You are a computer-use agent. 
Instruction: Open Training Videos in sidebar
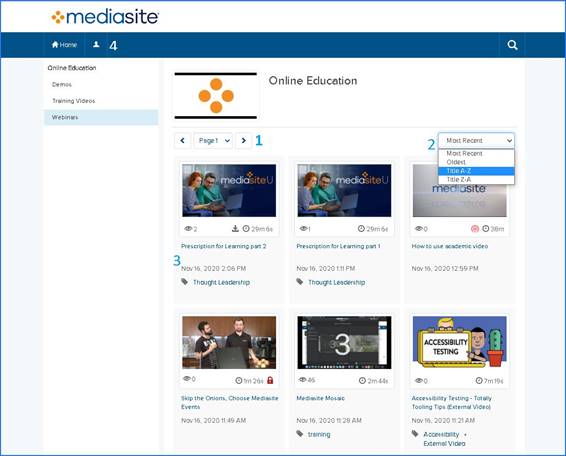click(x=74, y=101)
